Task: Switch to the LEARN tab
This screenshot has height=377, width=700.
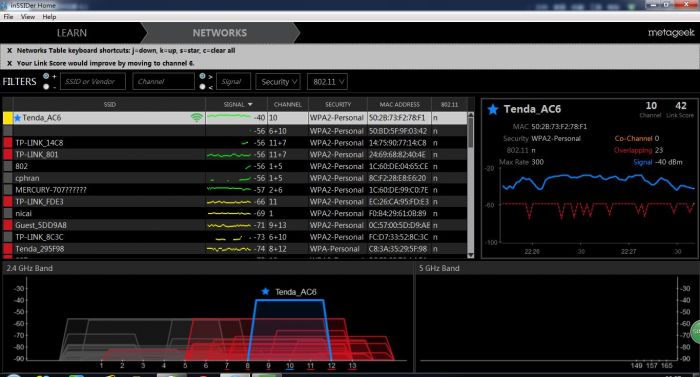Action: point(71,33)
